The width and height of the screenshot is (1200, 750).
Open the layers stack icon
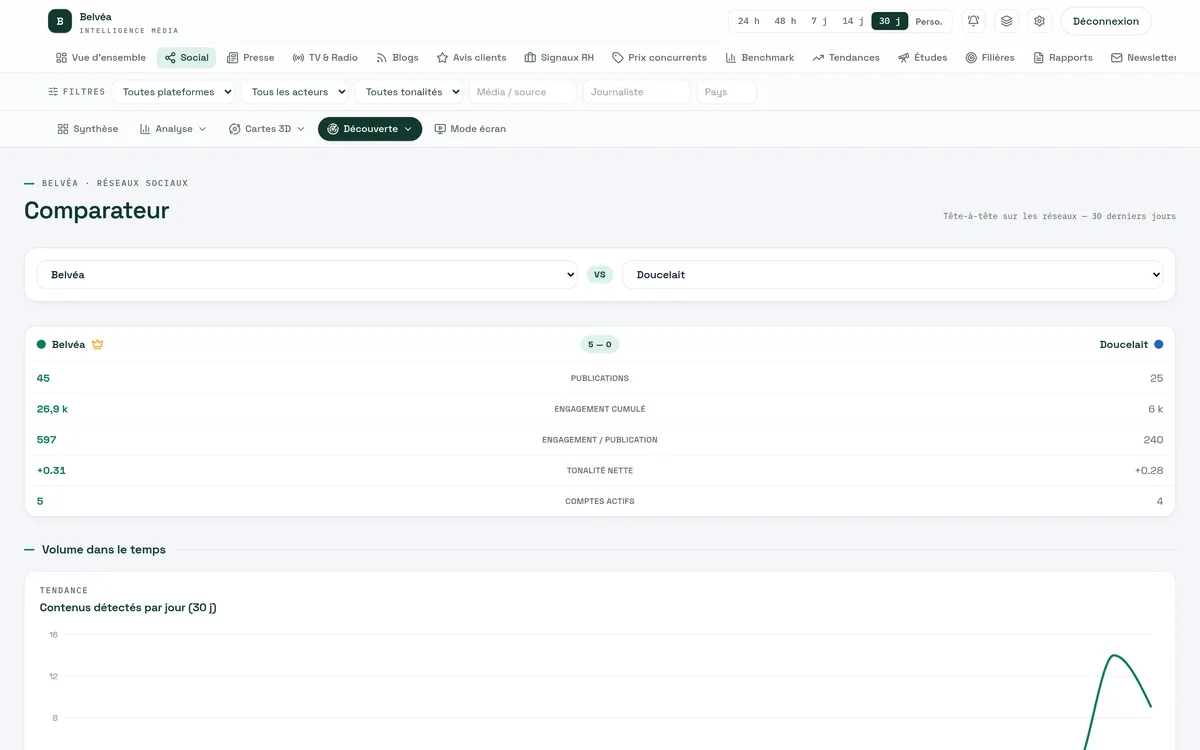click(x=1006, y=21)
